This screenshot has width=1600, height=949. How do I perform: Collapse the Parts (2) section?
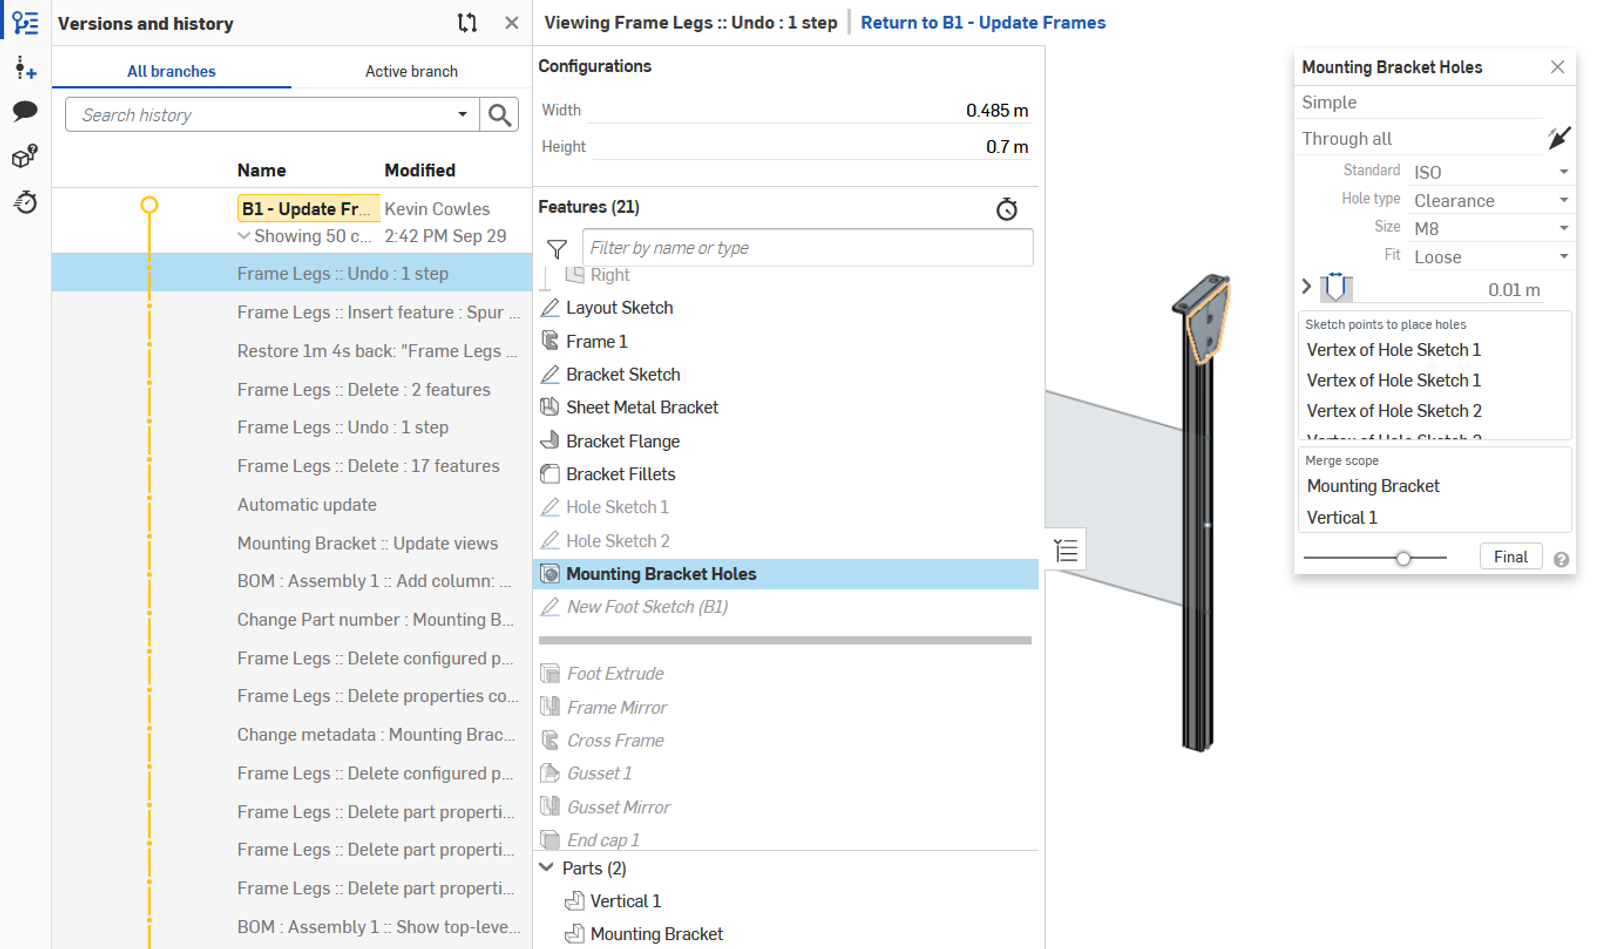coord(546,868)
